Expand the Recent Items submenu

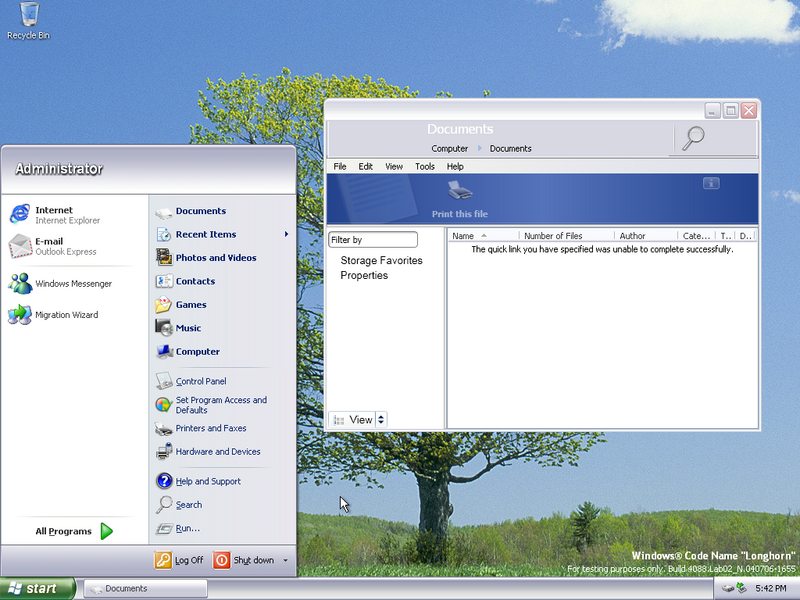(286, 235)
